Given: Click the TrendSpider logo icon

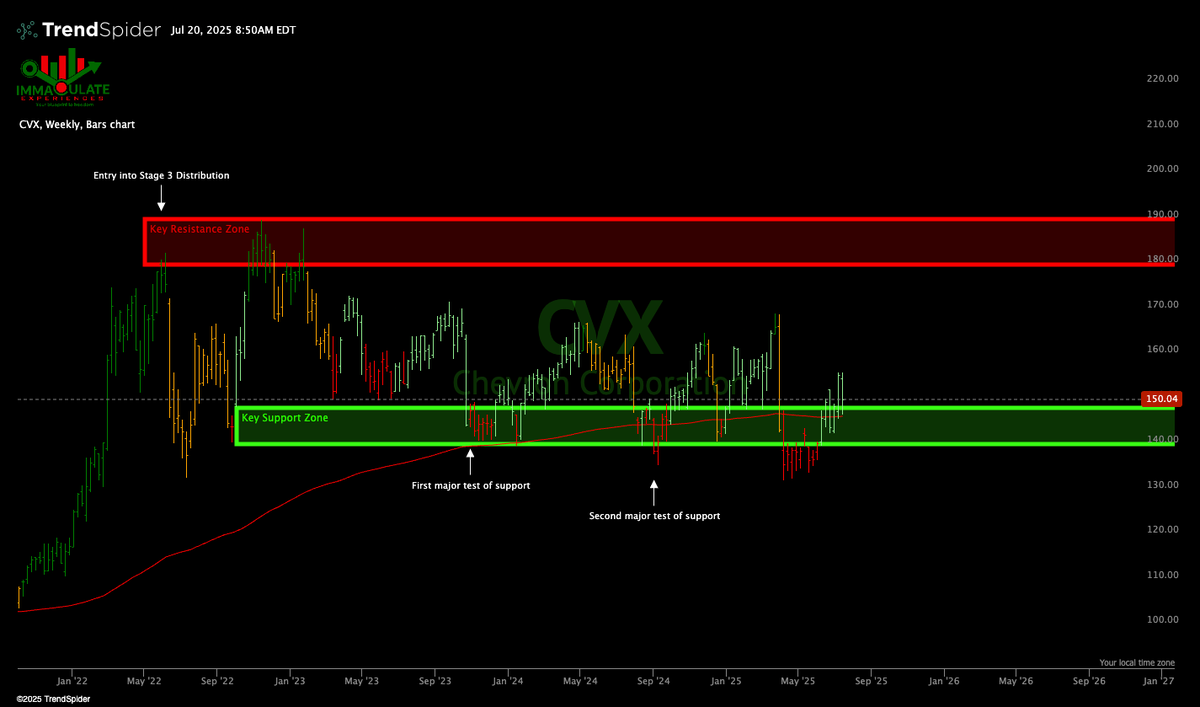Looking at the screenshot, I should pos(27,30).
